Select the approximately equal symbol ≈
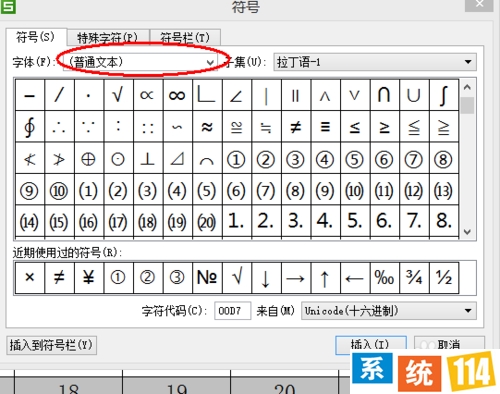This screenshot has height=394, width=500. click(207, 127)
